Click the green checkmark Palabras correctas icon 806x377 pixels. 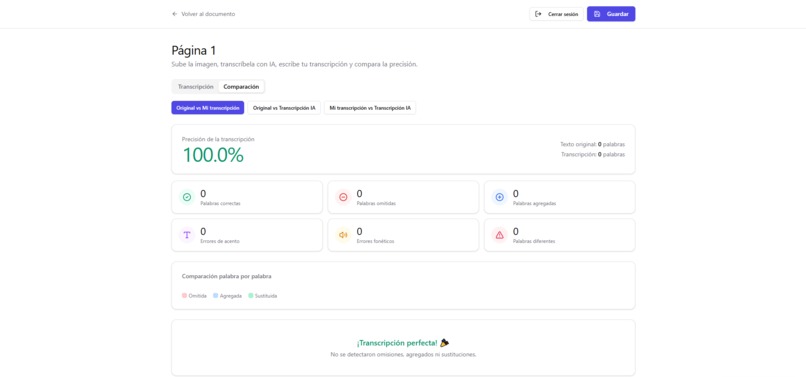(x=187, y=197)
